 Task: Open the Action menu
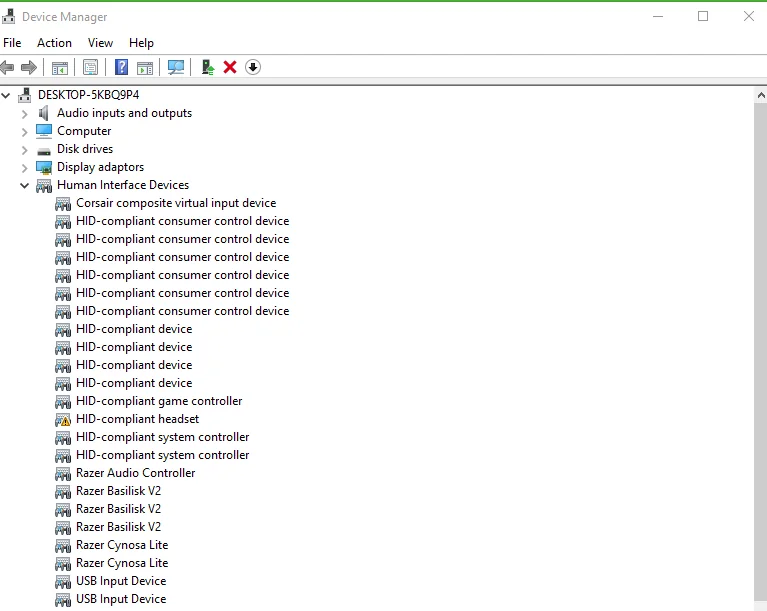tap(54, 43)
